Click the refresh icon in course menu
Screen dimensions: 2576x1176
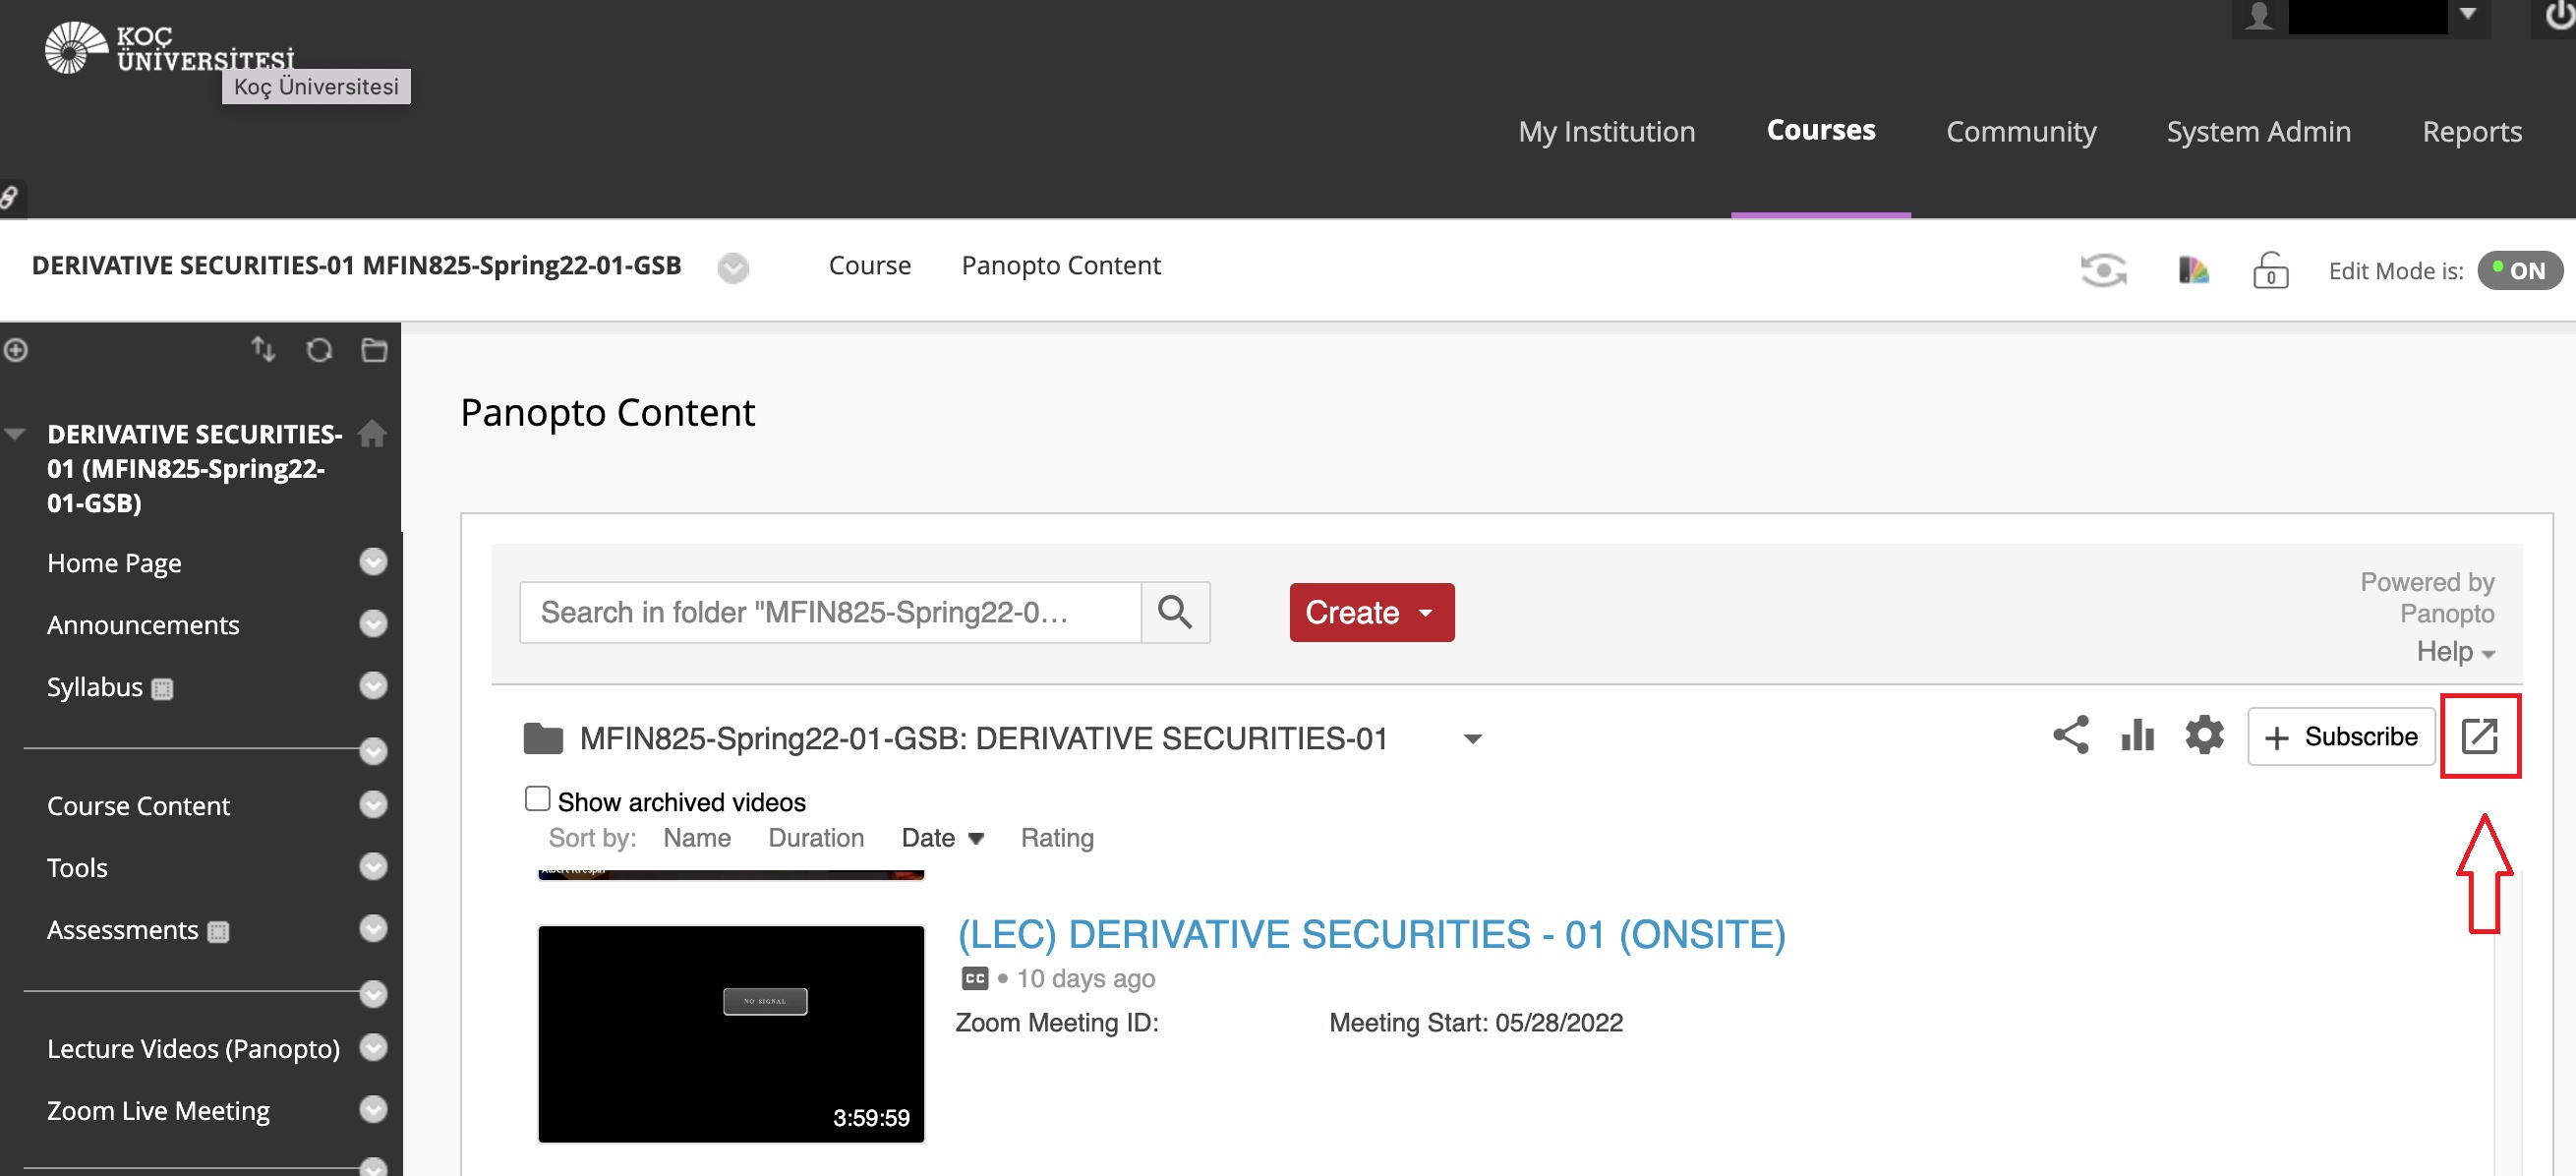[319, 350]
